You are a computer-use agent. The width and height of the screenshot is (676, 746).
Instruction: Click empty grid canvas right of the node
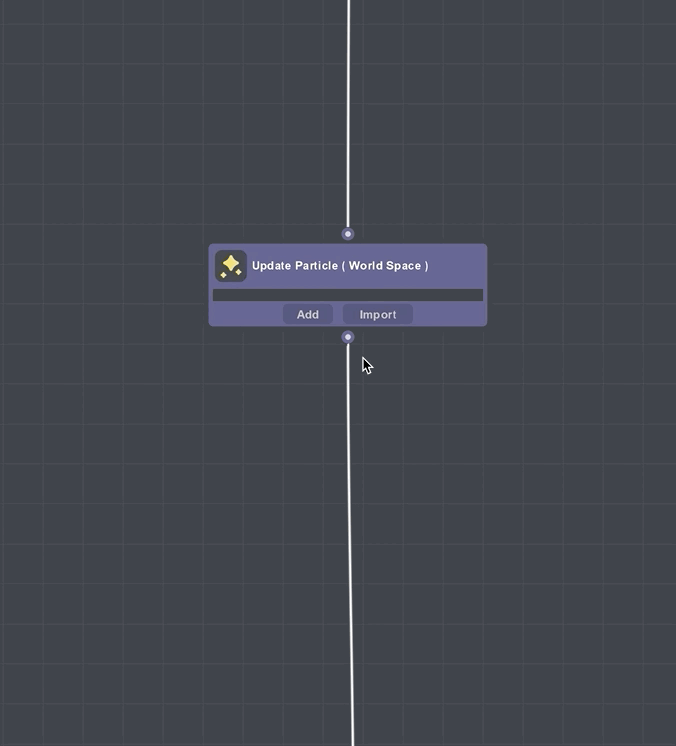[x=580, y=285]
